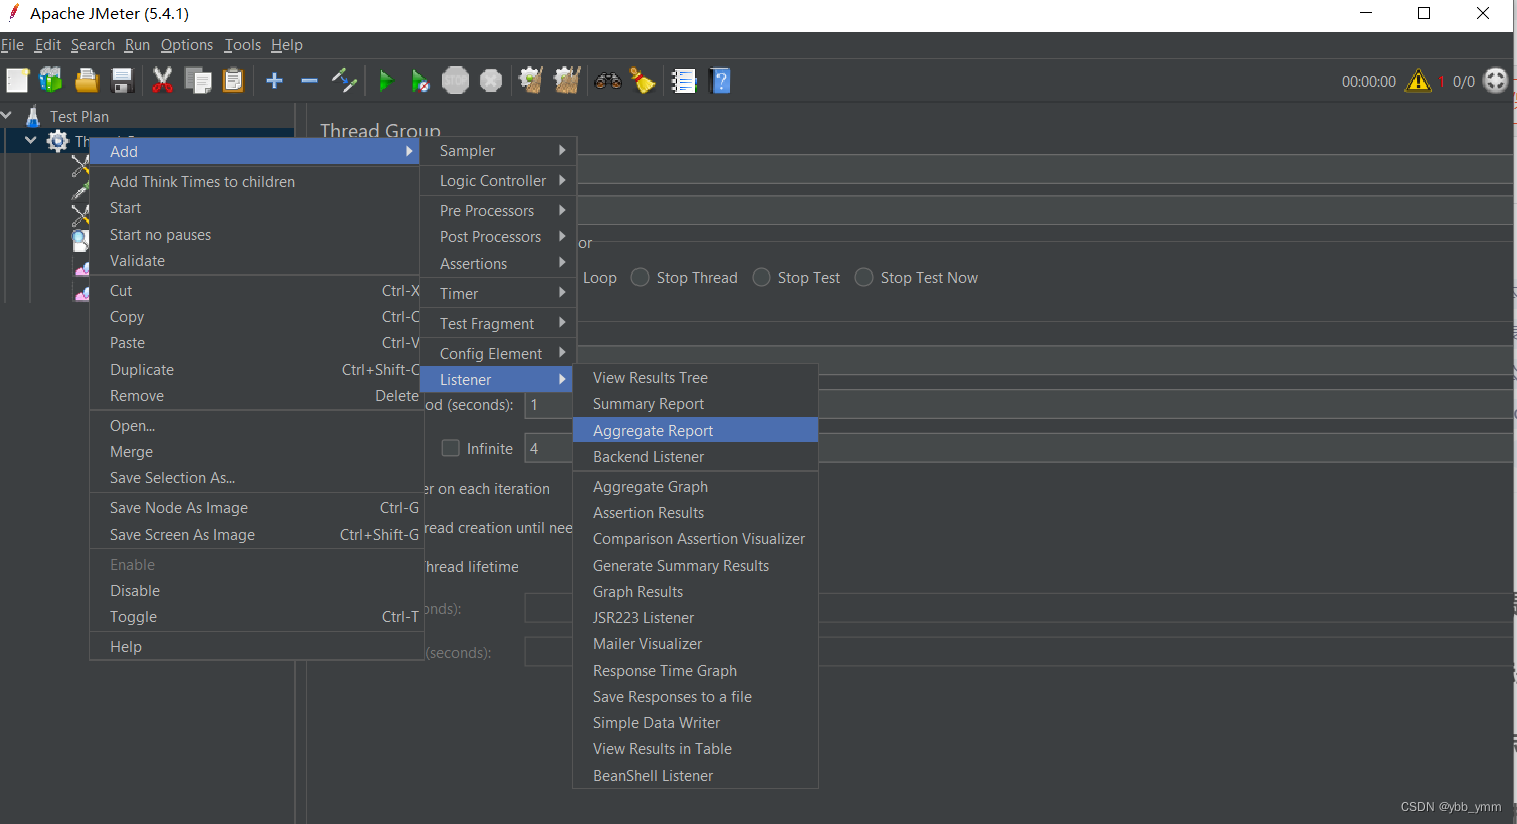Collapse the Thread Group tree node

click(x=31, y=140)
